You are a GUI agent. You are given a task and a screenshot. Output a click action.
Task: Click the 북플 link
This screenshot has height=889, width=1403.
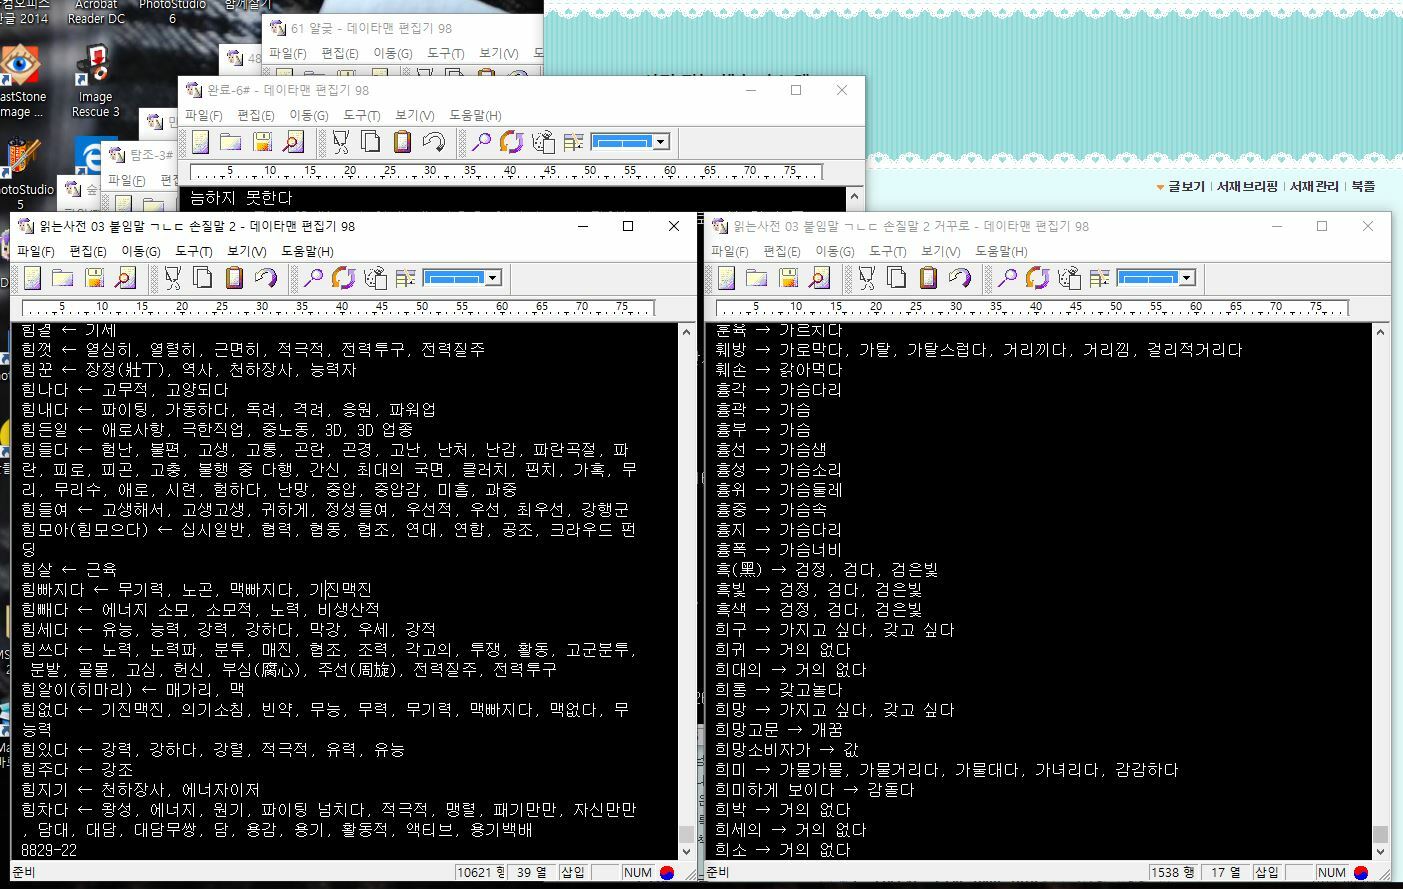tap(1363, 186)
